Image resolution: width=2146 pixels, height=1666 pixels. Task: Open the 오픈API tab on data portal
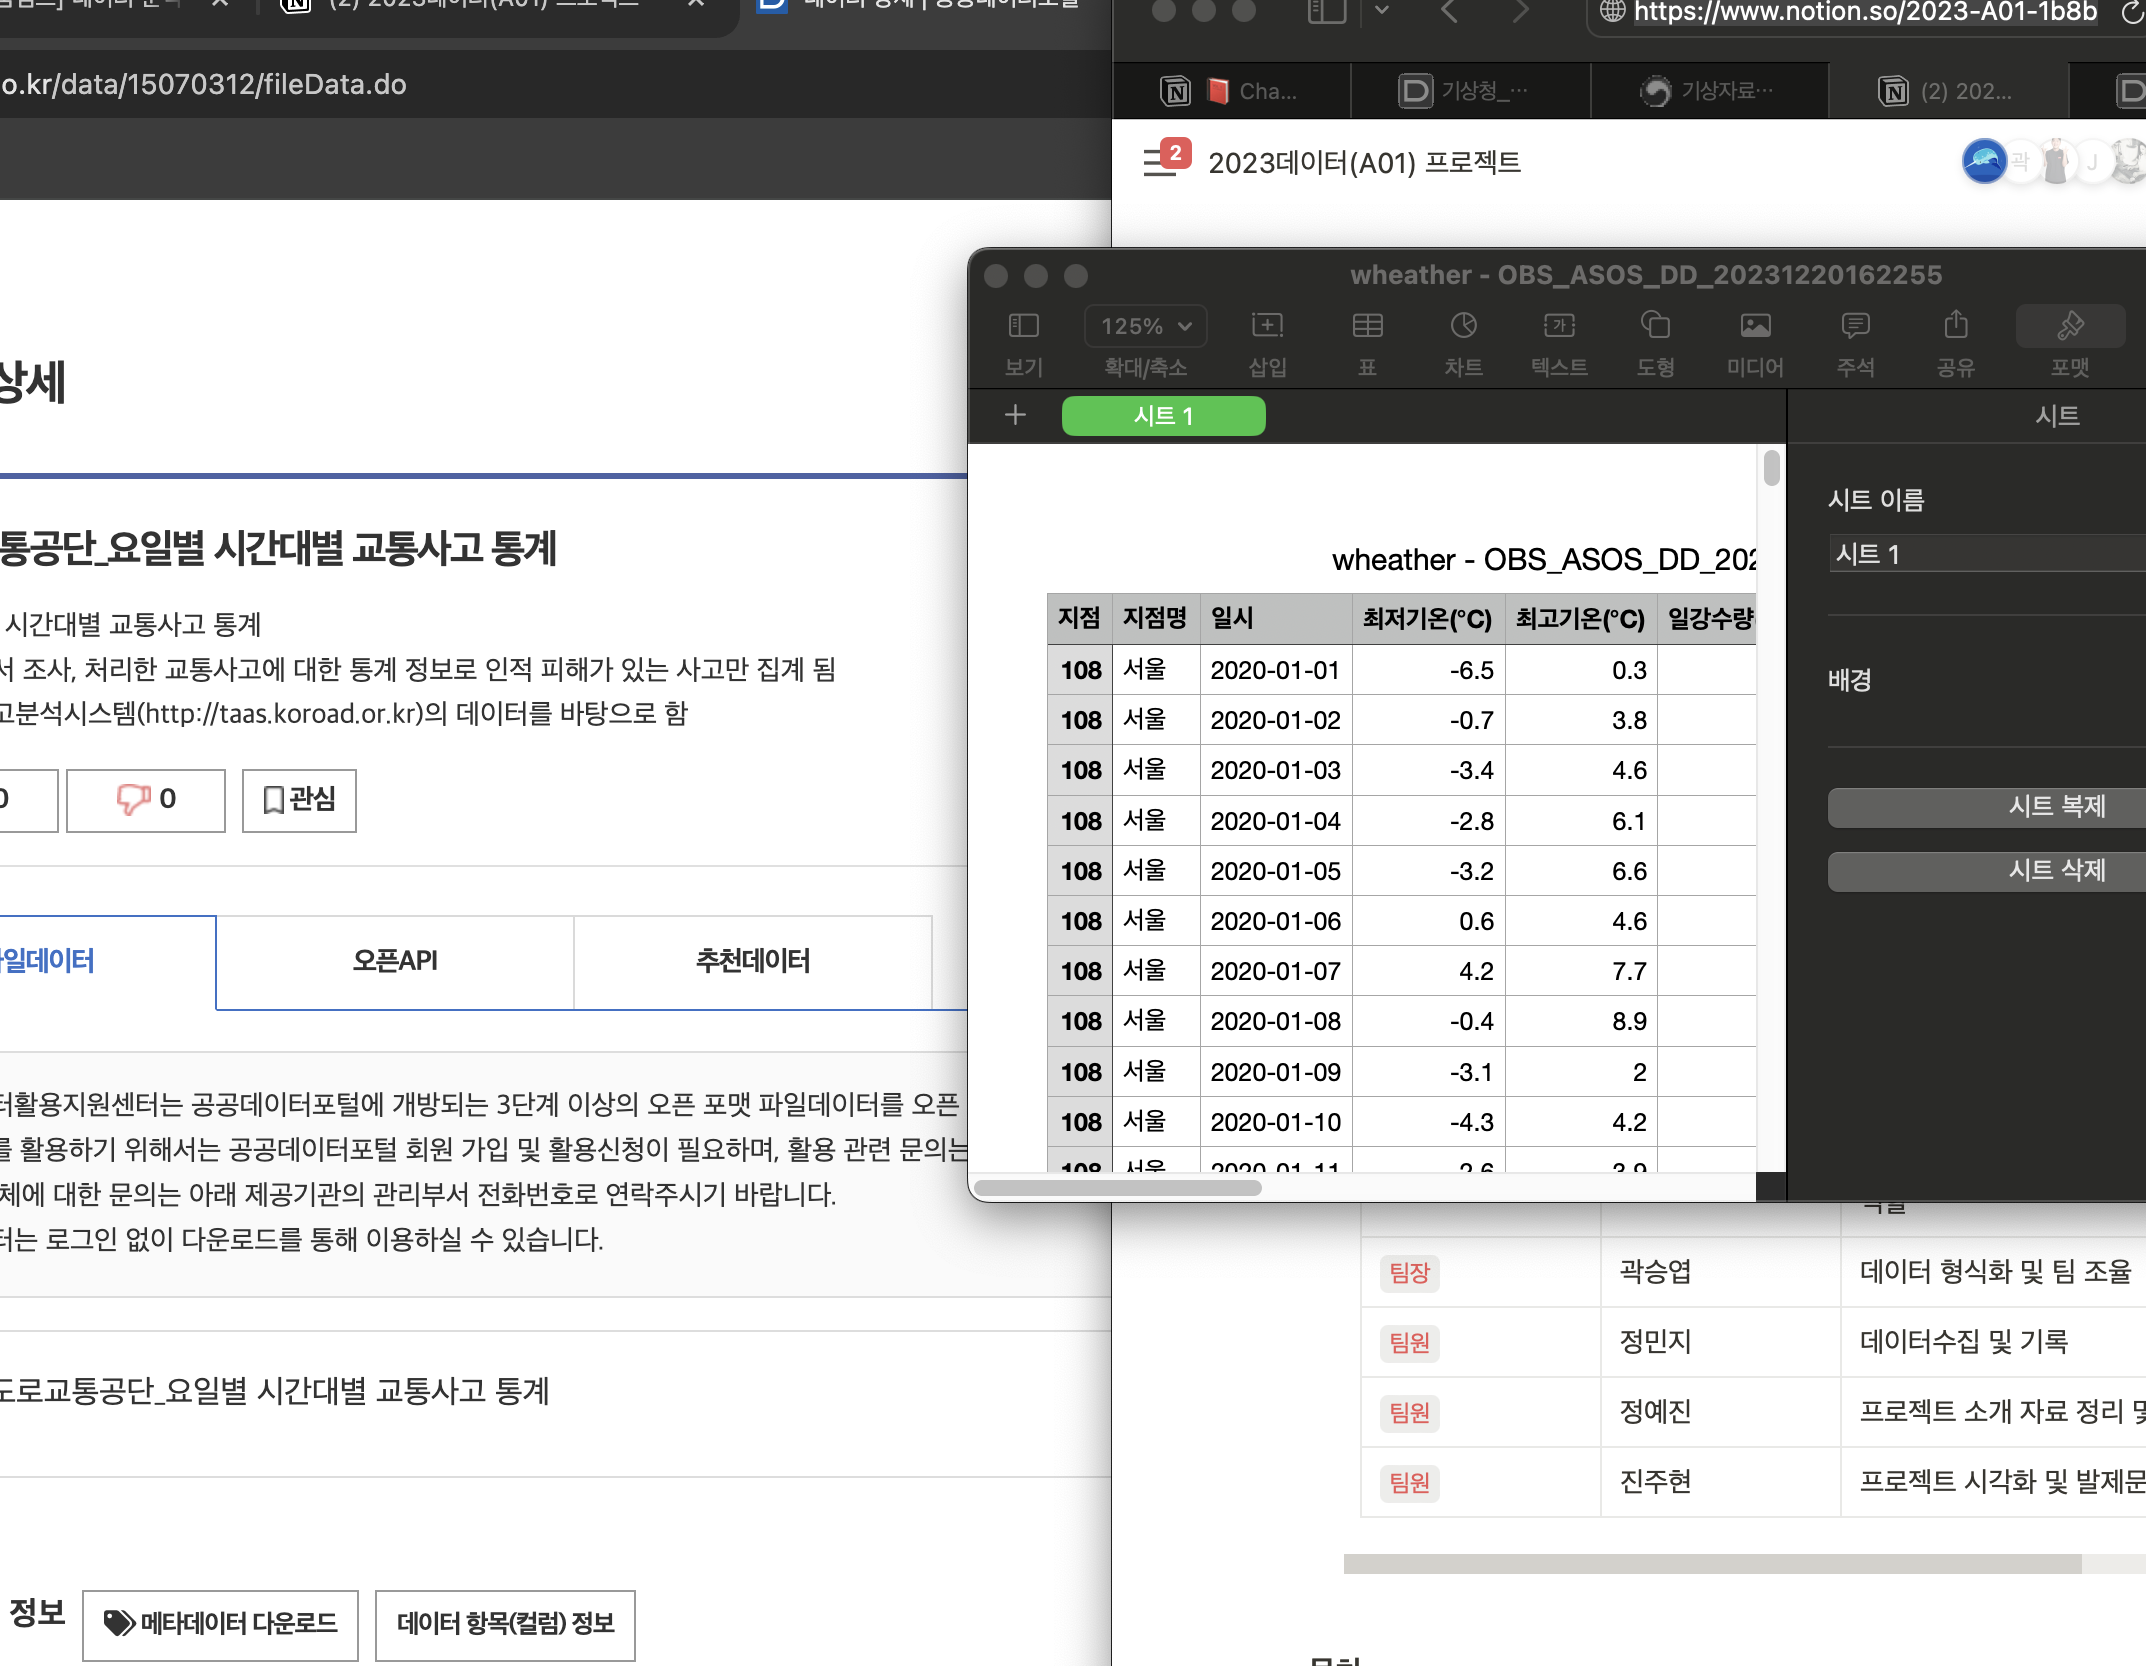point(395,962)
